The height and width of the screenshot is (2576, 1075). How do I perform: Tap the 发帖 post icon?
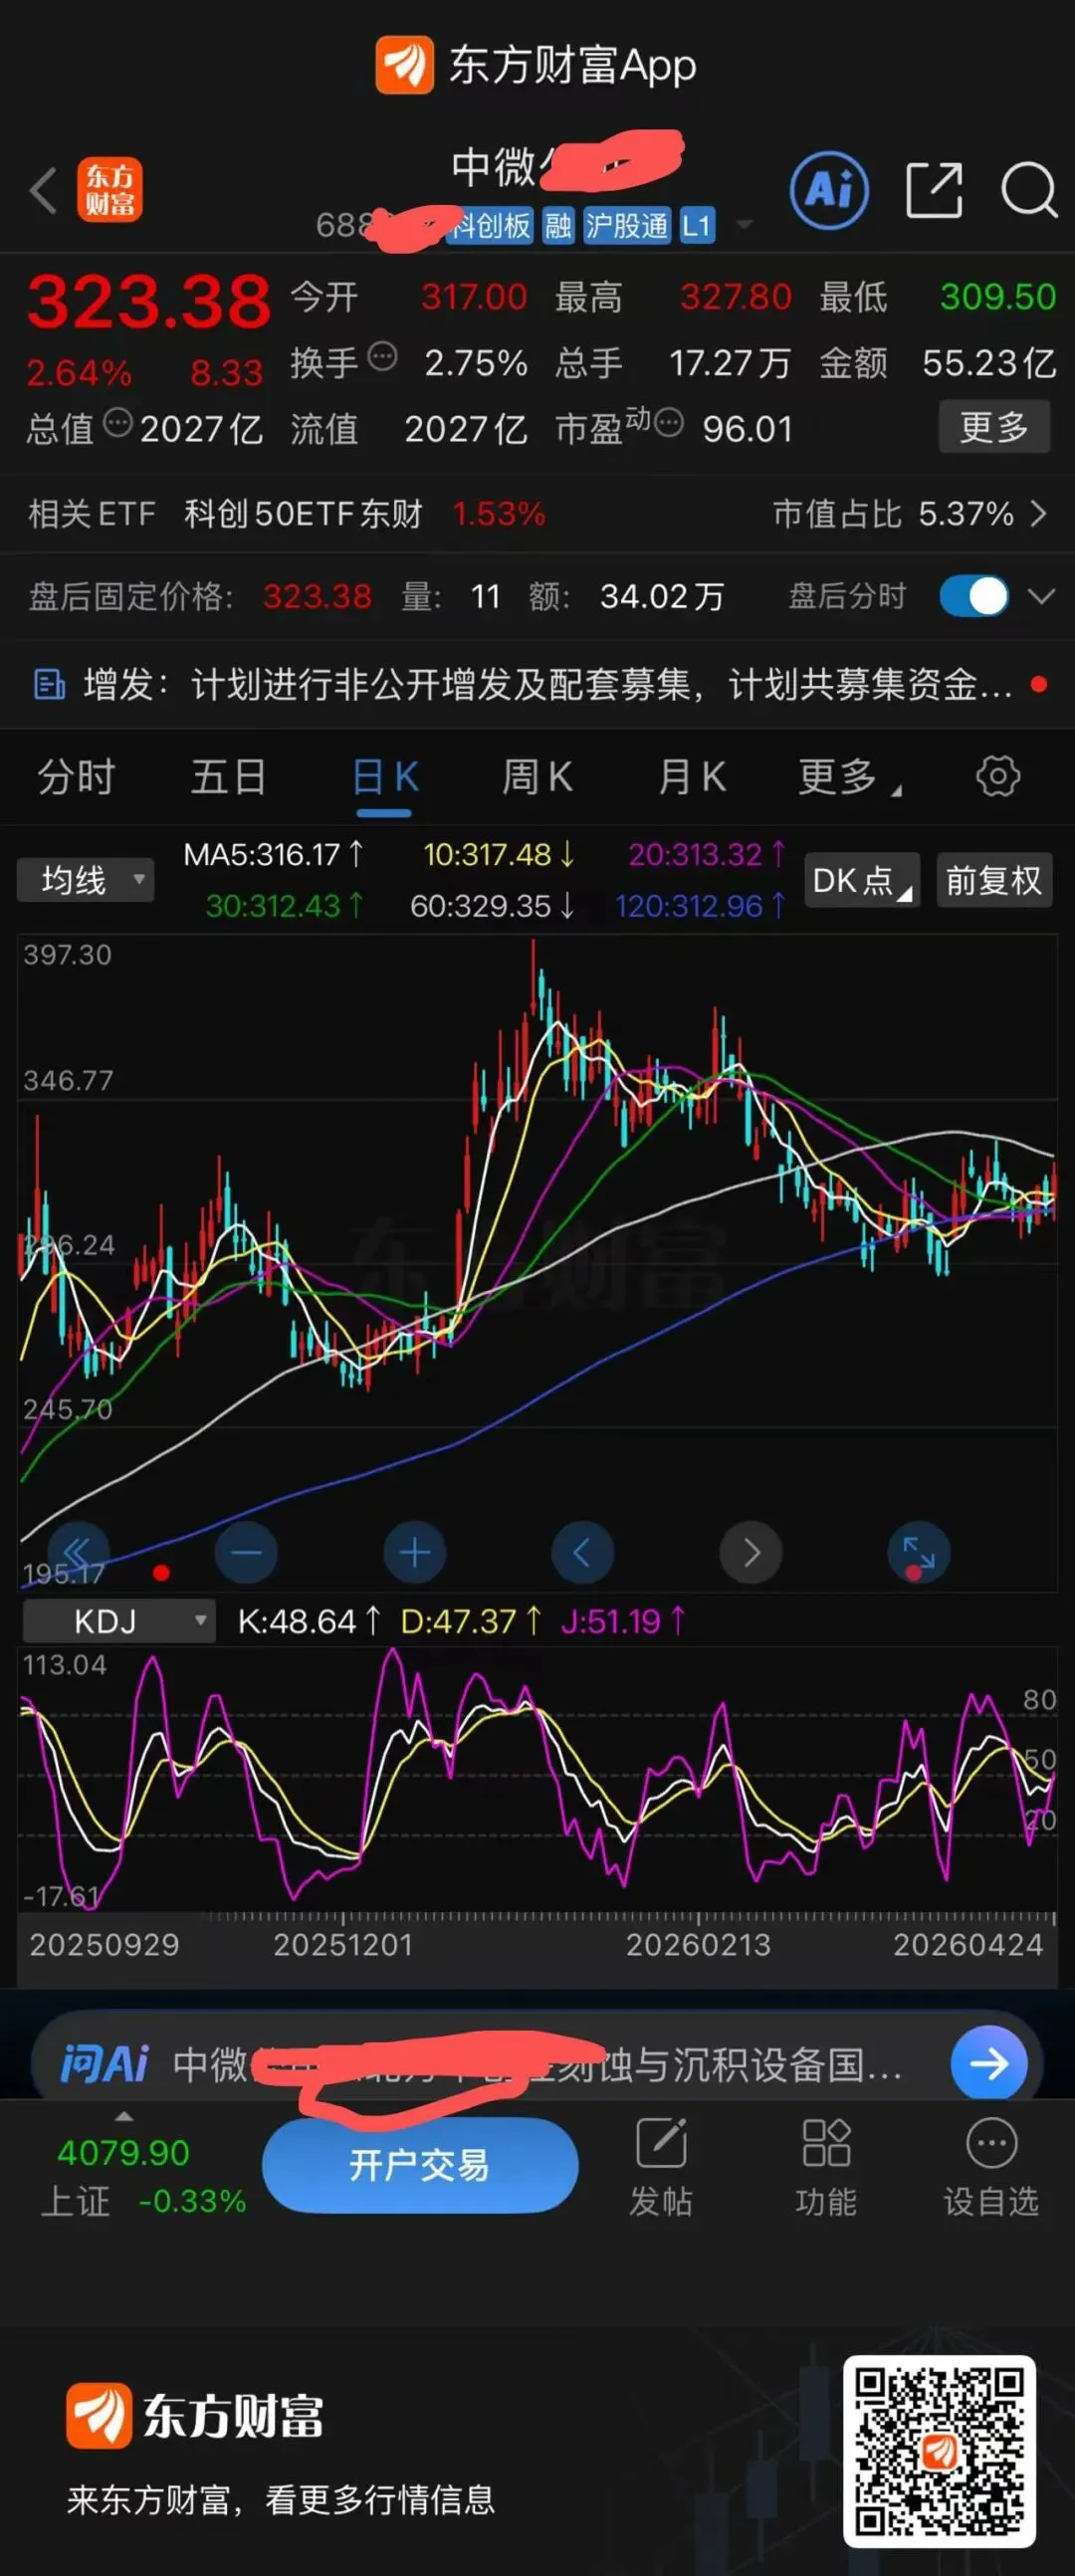point(661,2143)
